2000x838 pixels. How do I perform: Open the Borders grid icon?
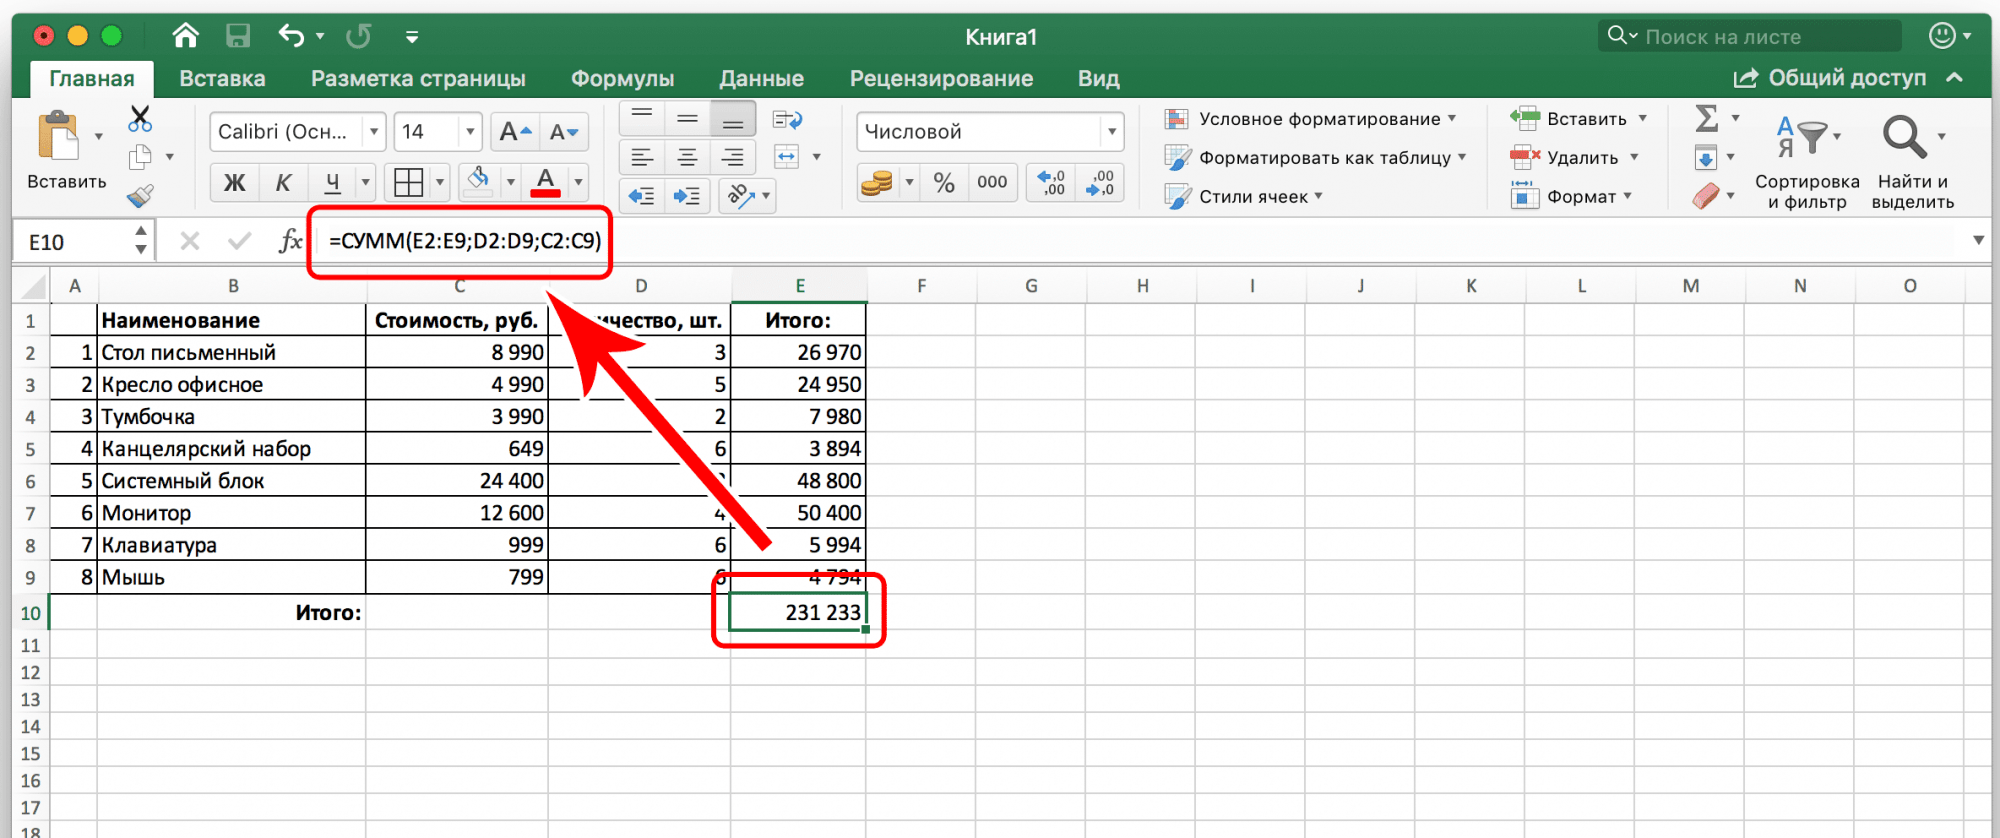click(x=408, y=182)
